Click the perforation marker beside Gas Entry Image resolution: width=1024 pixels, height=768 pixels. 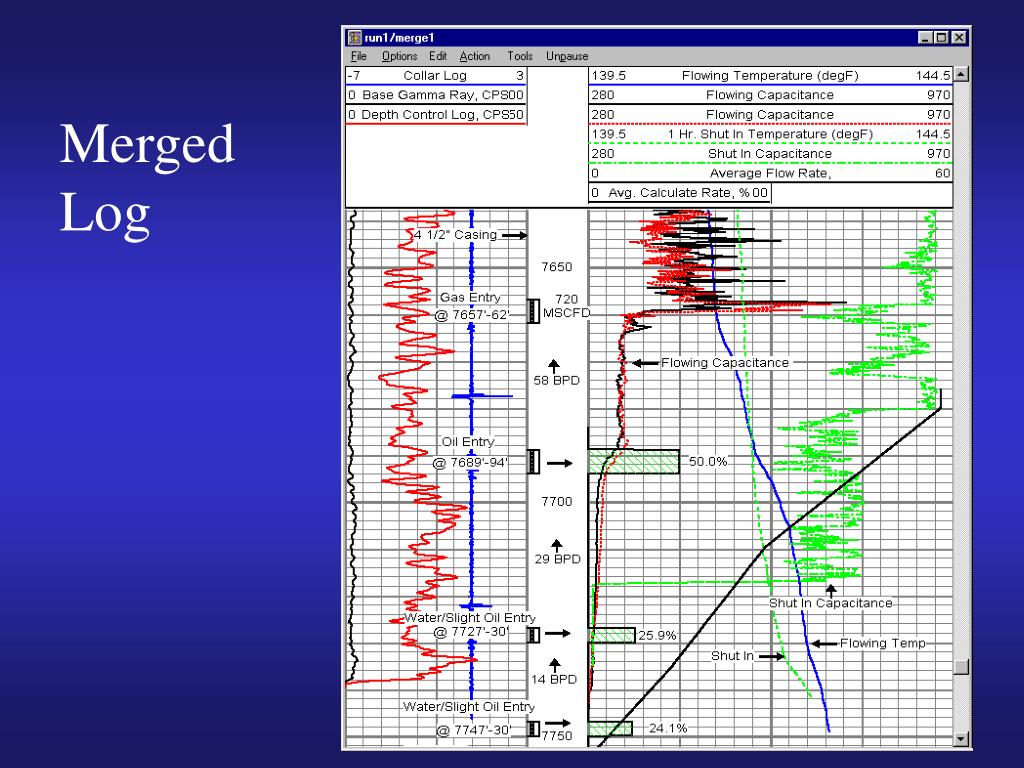tap(534, 311)
